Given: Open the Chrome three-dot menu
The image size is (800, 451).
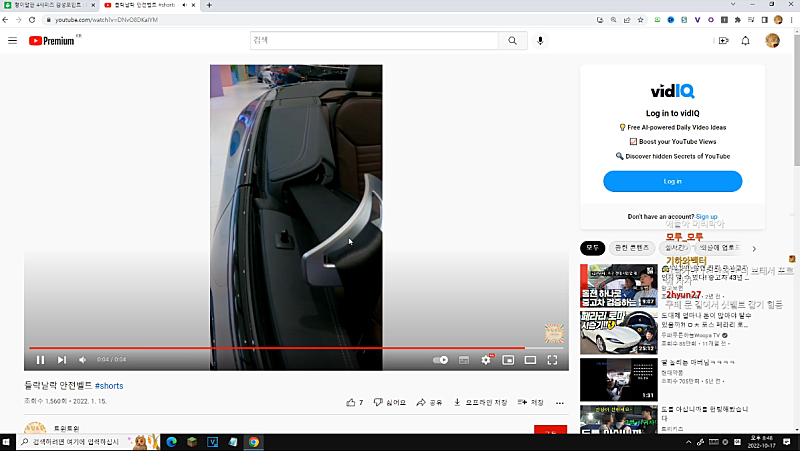Looking at the screenshot, I should (791, 20).
